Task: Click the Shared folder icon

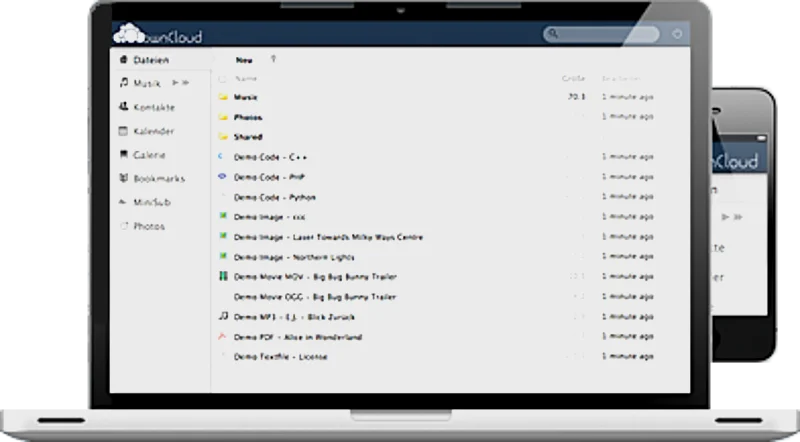Action: pyautogui.click(x=223, y=137)
